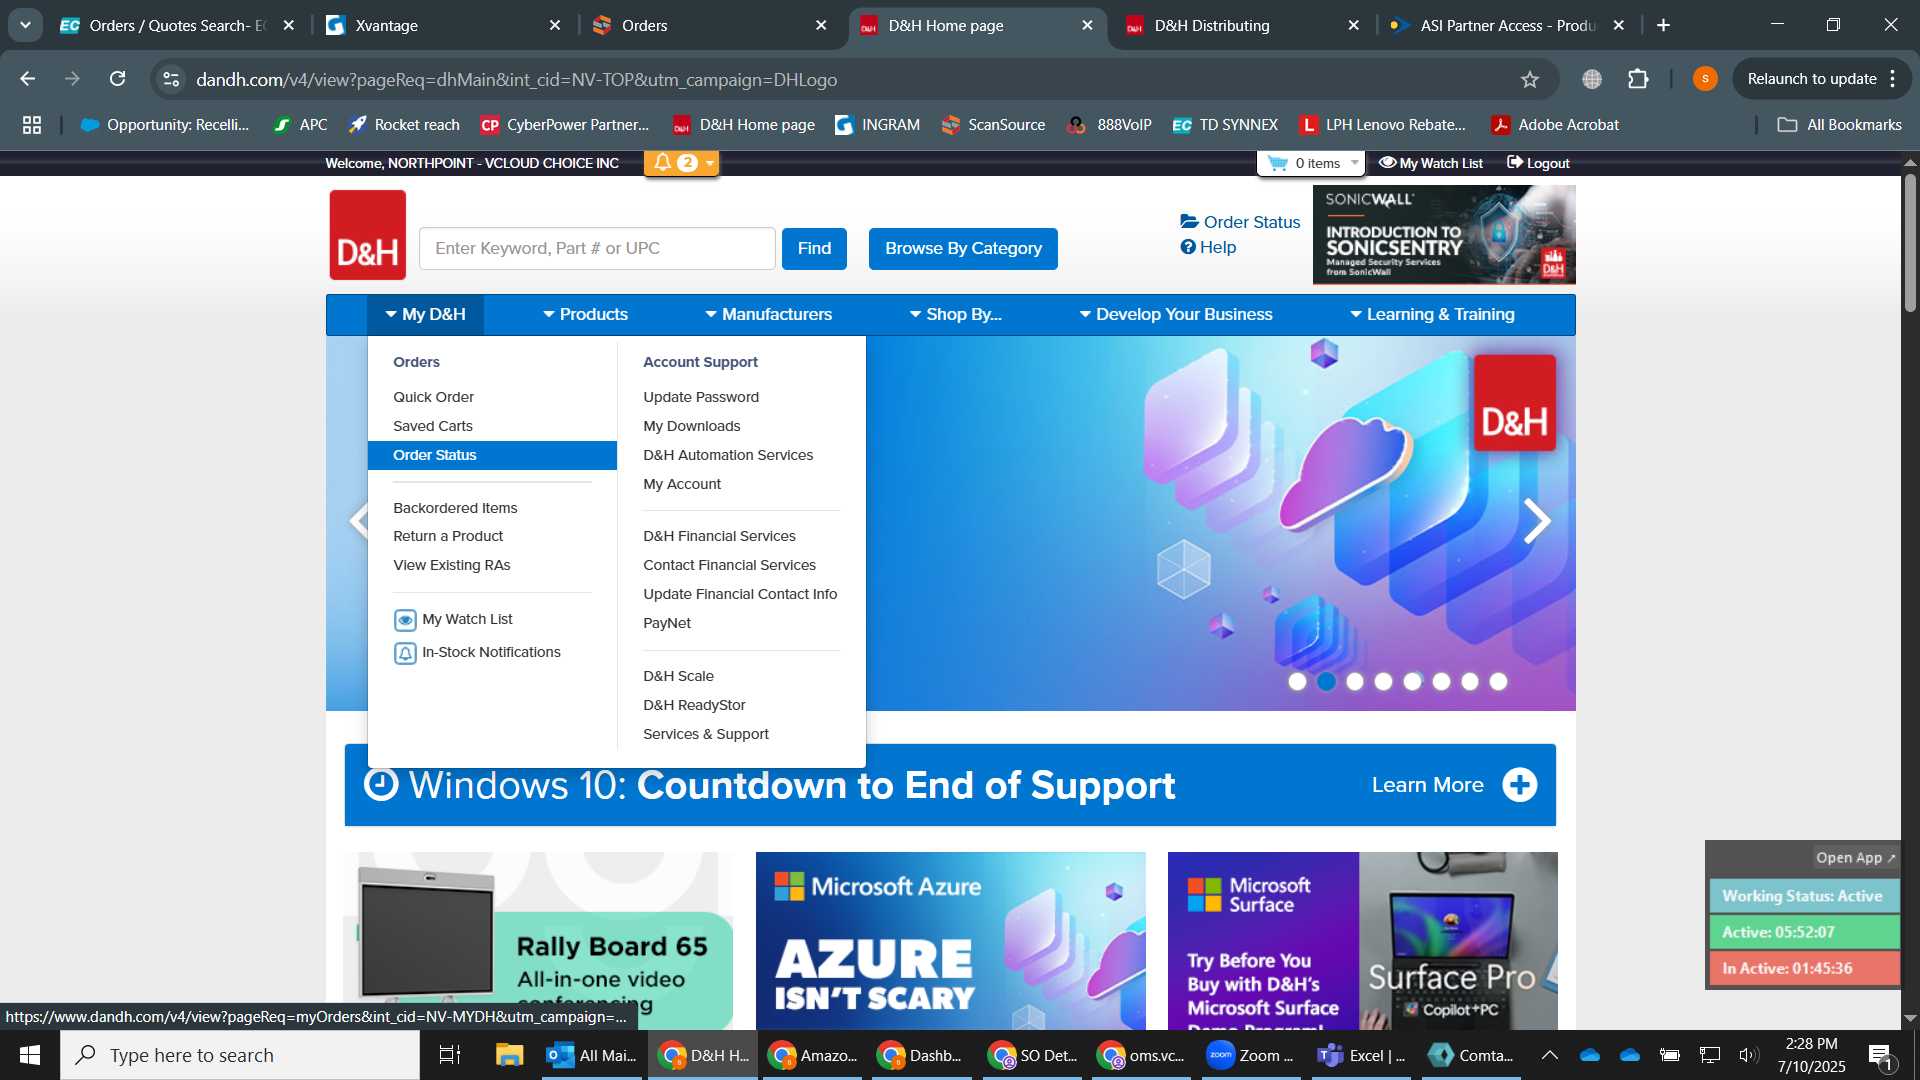Click the Order Status folder link in header
The height and width of the screenshot is (1080, 1920).
point(1240,222)
